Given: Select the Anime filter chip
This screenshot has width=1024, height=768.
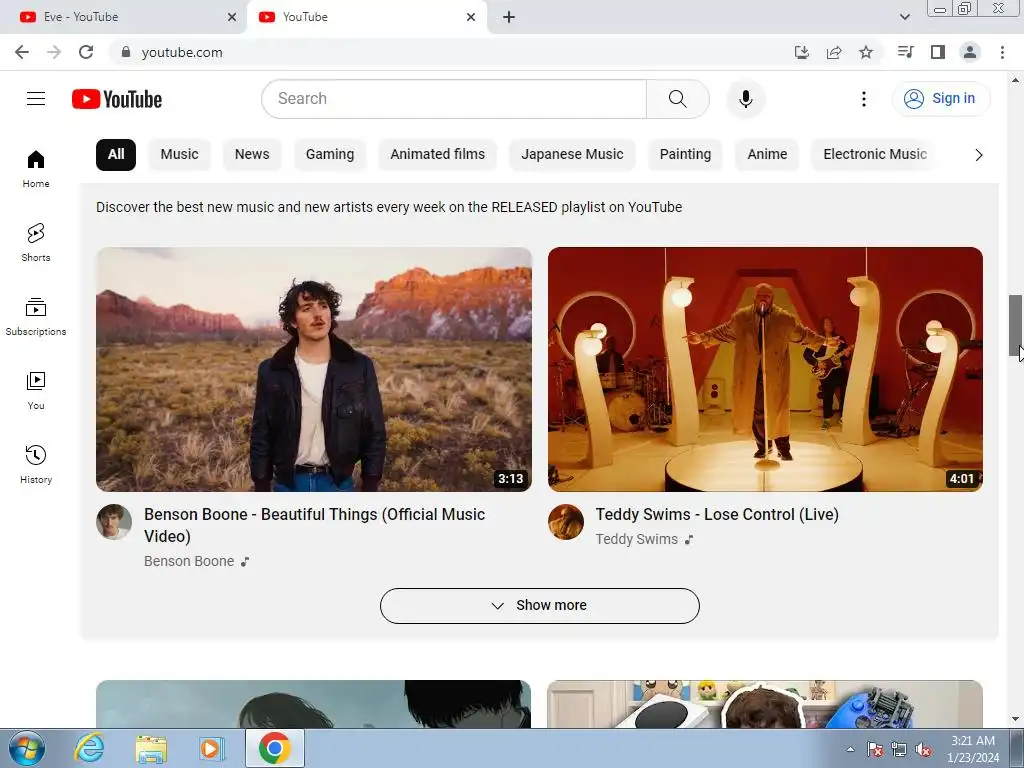Looking at the screenshot, I should pos(767,155).
